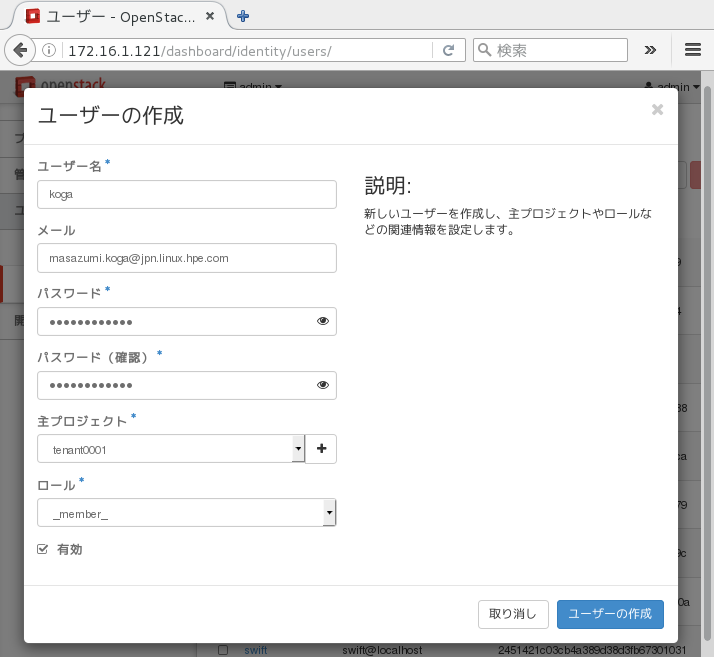Click the plus button beside 主プロジェクト
The image size is (714, 657).
click(321, 449)
